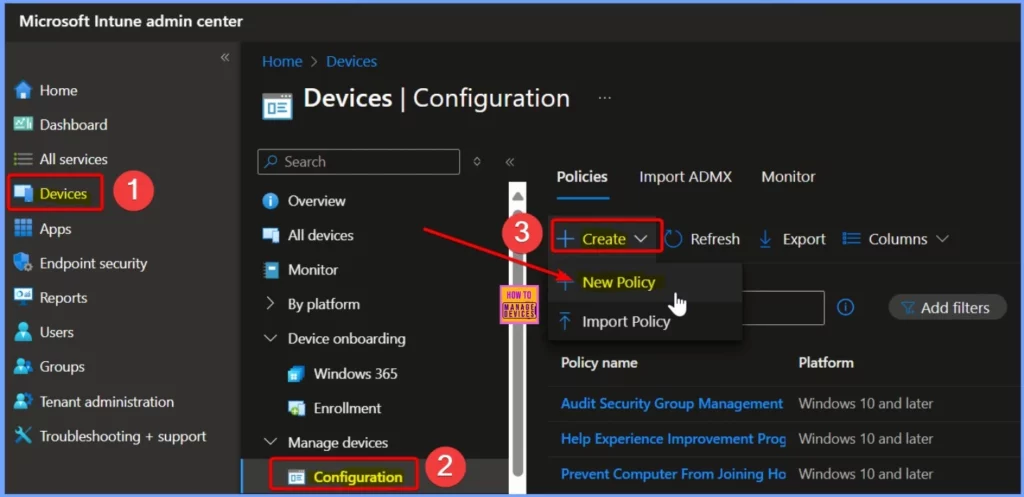The width and height of the screenshot is (1024, 497).
Task: Open Troubleshooting + support in navigation
Action: (123, 436)
